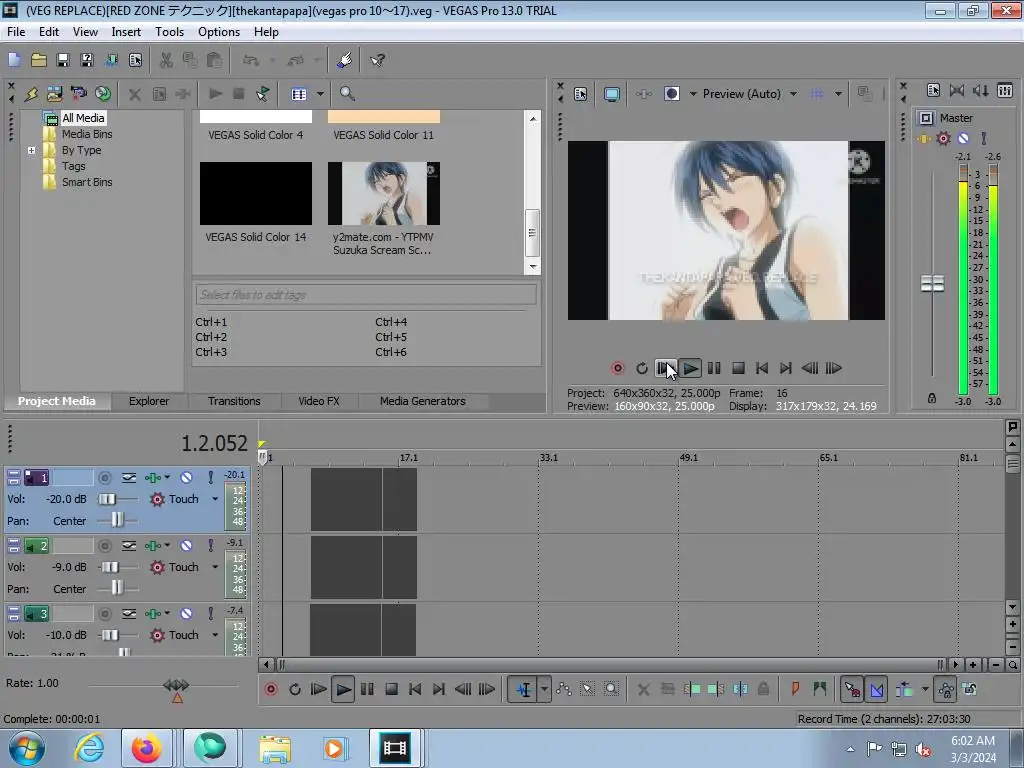Solo audio track 3
The height and width of the screenshot is (768, 1024).
click(210, 614)
